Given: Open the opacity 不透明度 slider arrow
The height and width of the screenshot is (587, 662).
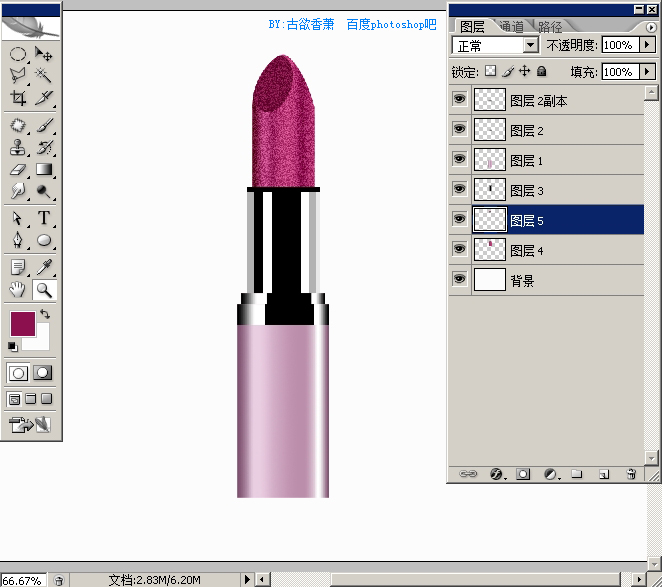Looking at the screenshot, I should click(647, 44).
